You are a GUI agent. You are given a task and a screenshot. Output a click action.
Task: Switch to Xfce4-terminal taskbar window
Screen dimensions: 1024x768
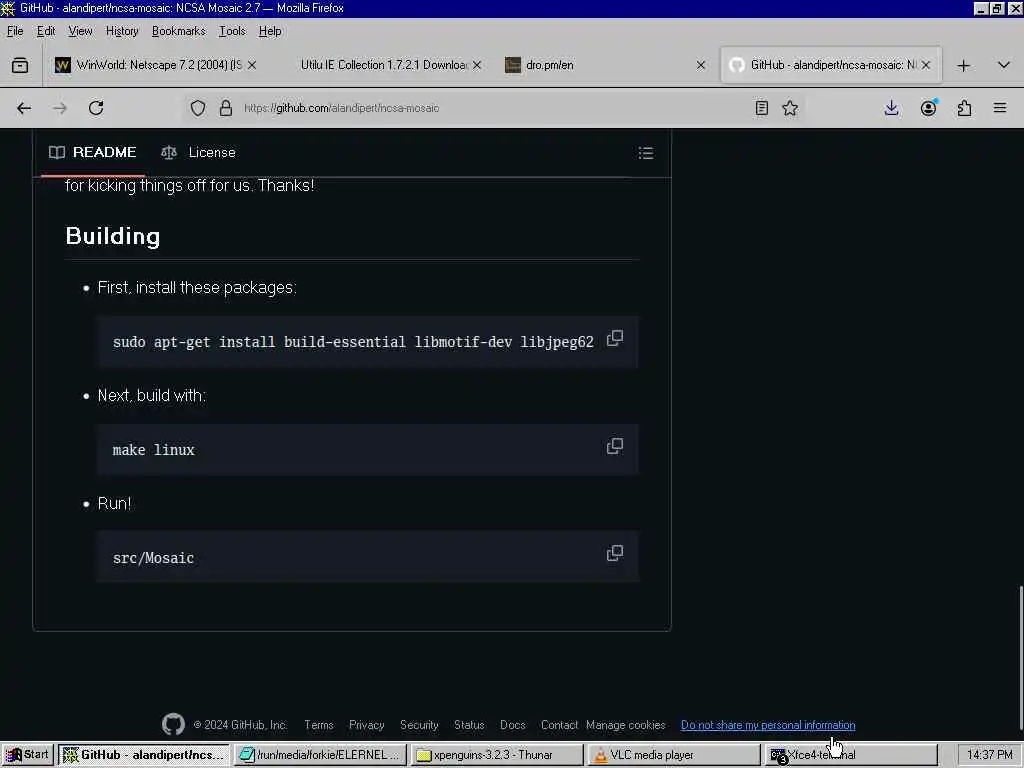pyautogui.click(x=851, y=755)
